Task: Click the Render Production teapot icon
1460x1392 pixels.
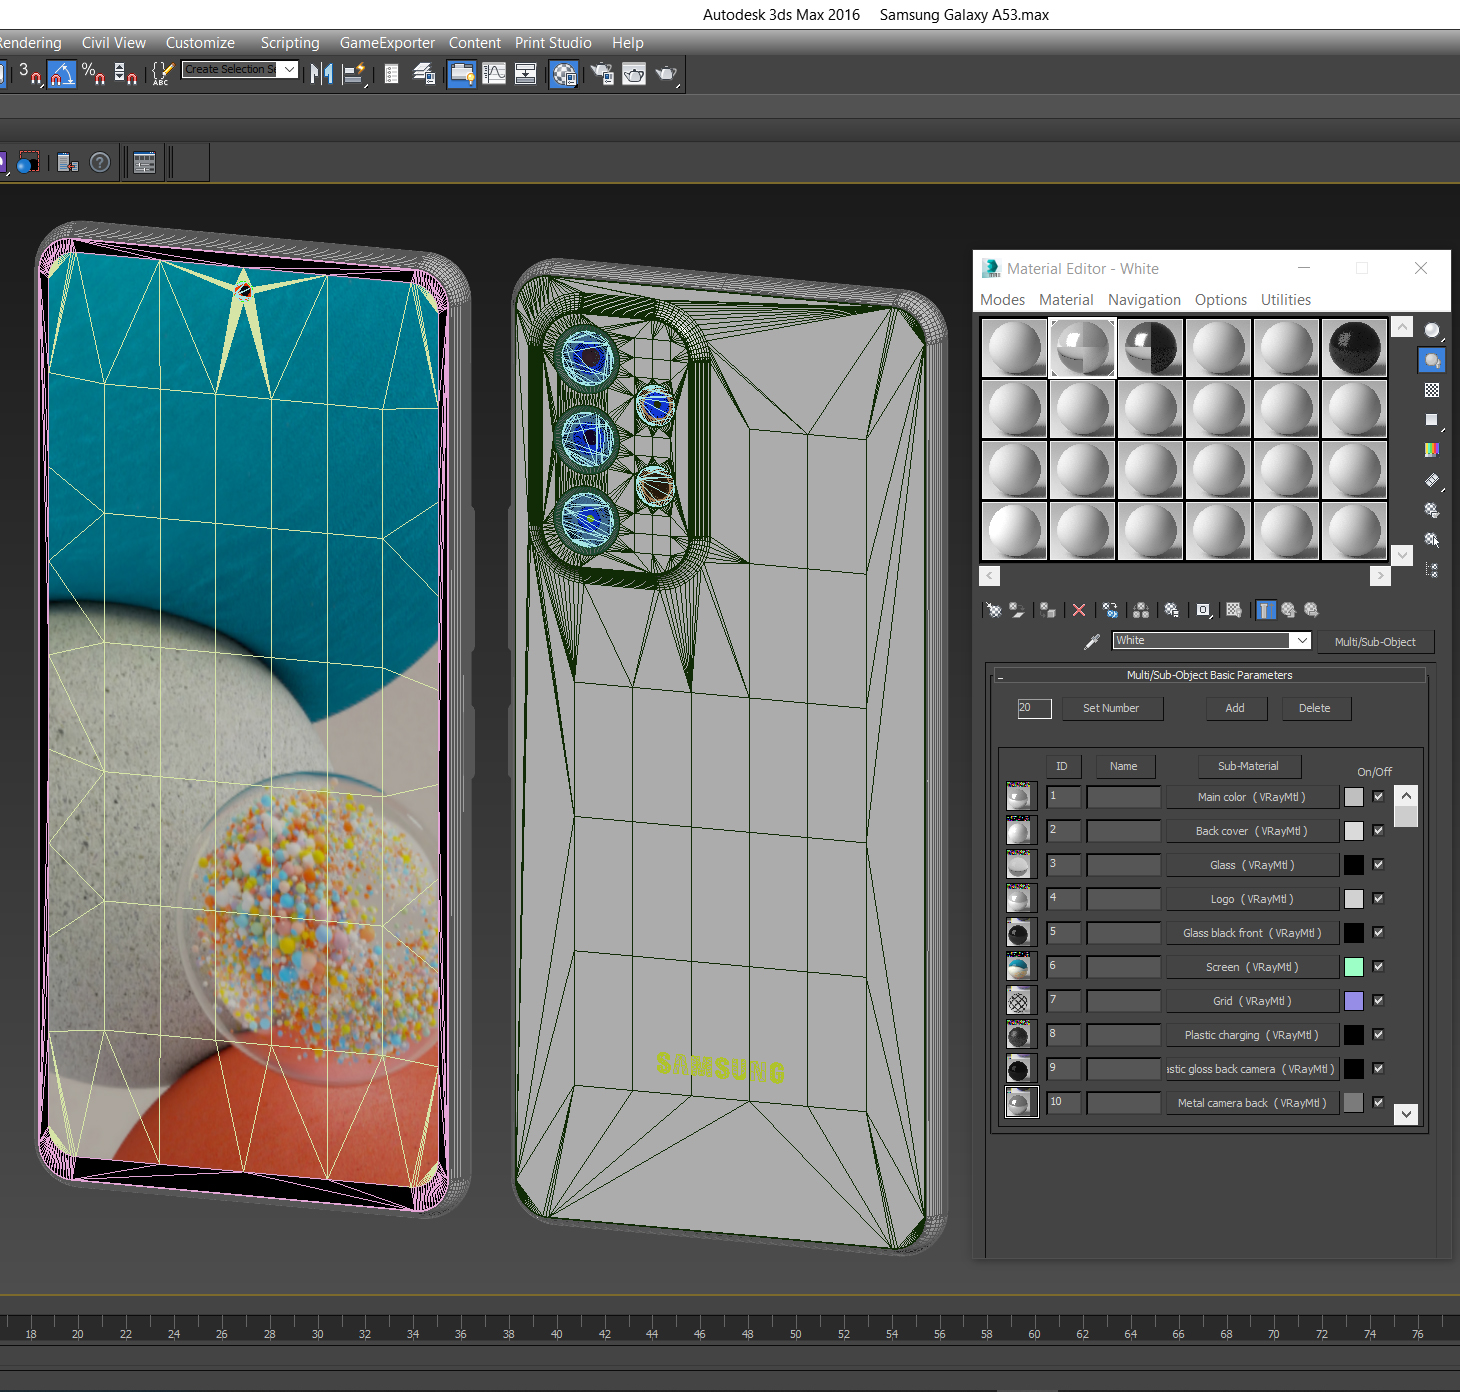Action: click(666, 74)
